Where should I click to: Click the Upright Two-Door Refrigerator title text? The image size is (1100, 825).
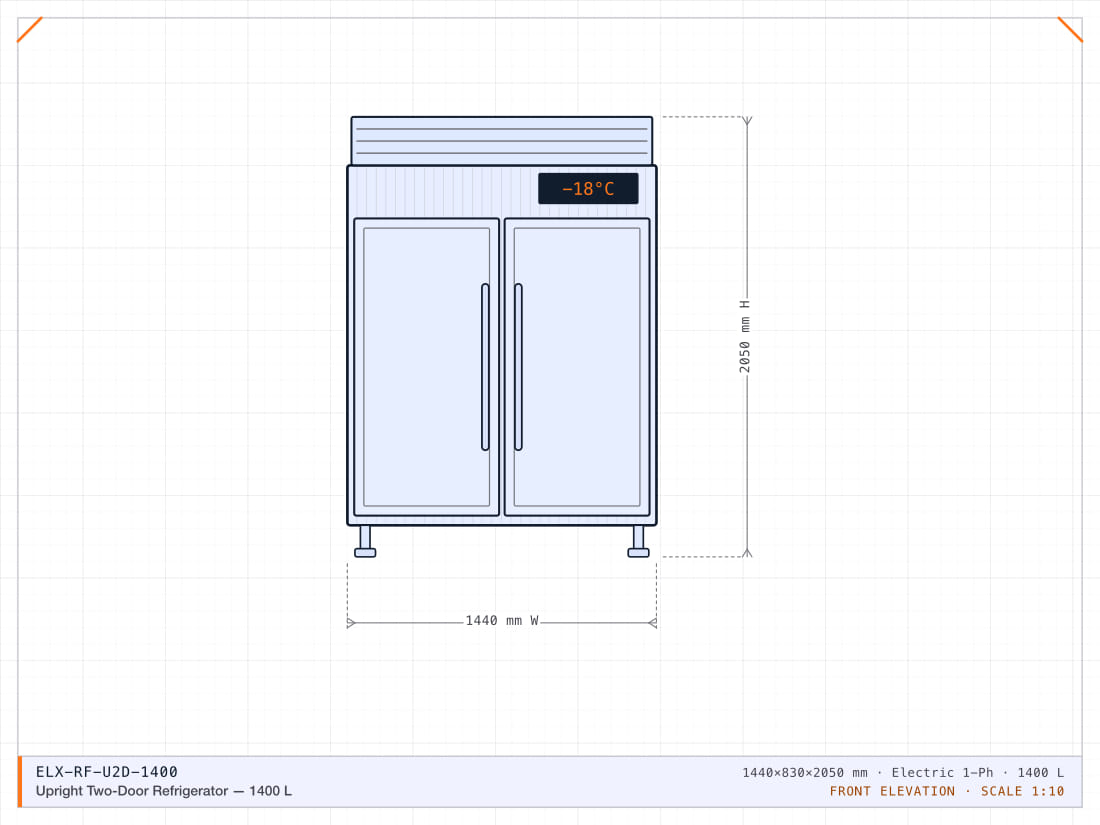pos(163,791)
